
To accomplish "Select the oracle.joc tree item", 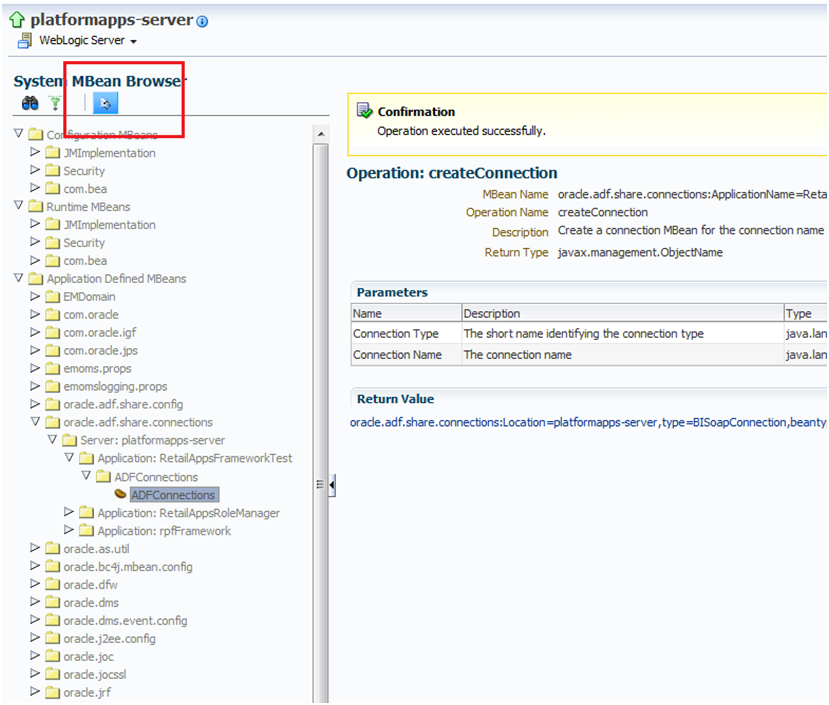I will click(x=88, y=657).
